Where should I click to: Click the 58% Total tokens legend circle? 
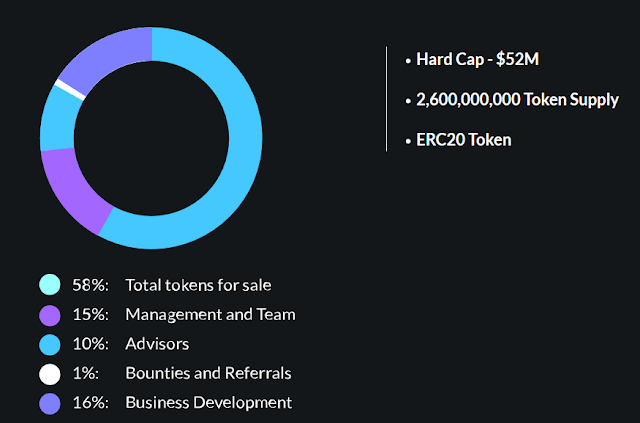pos(50,285)
